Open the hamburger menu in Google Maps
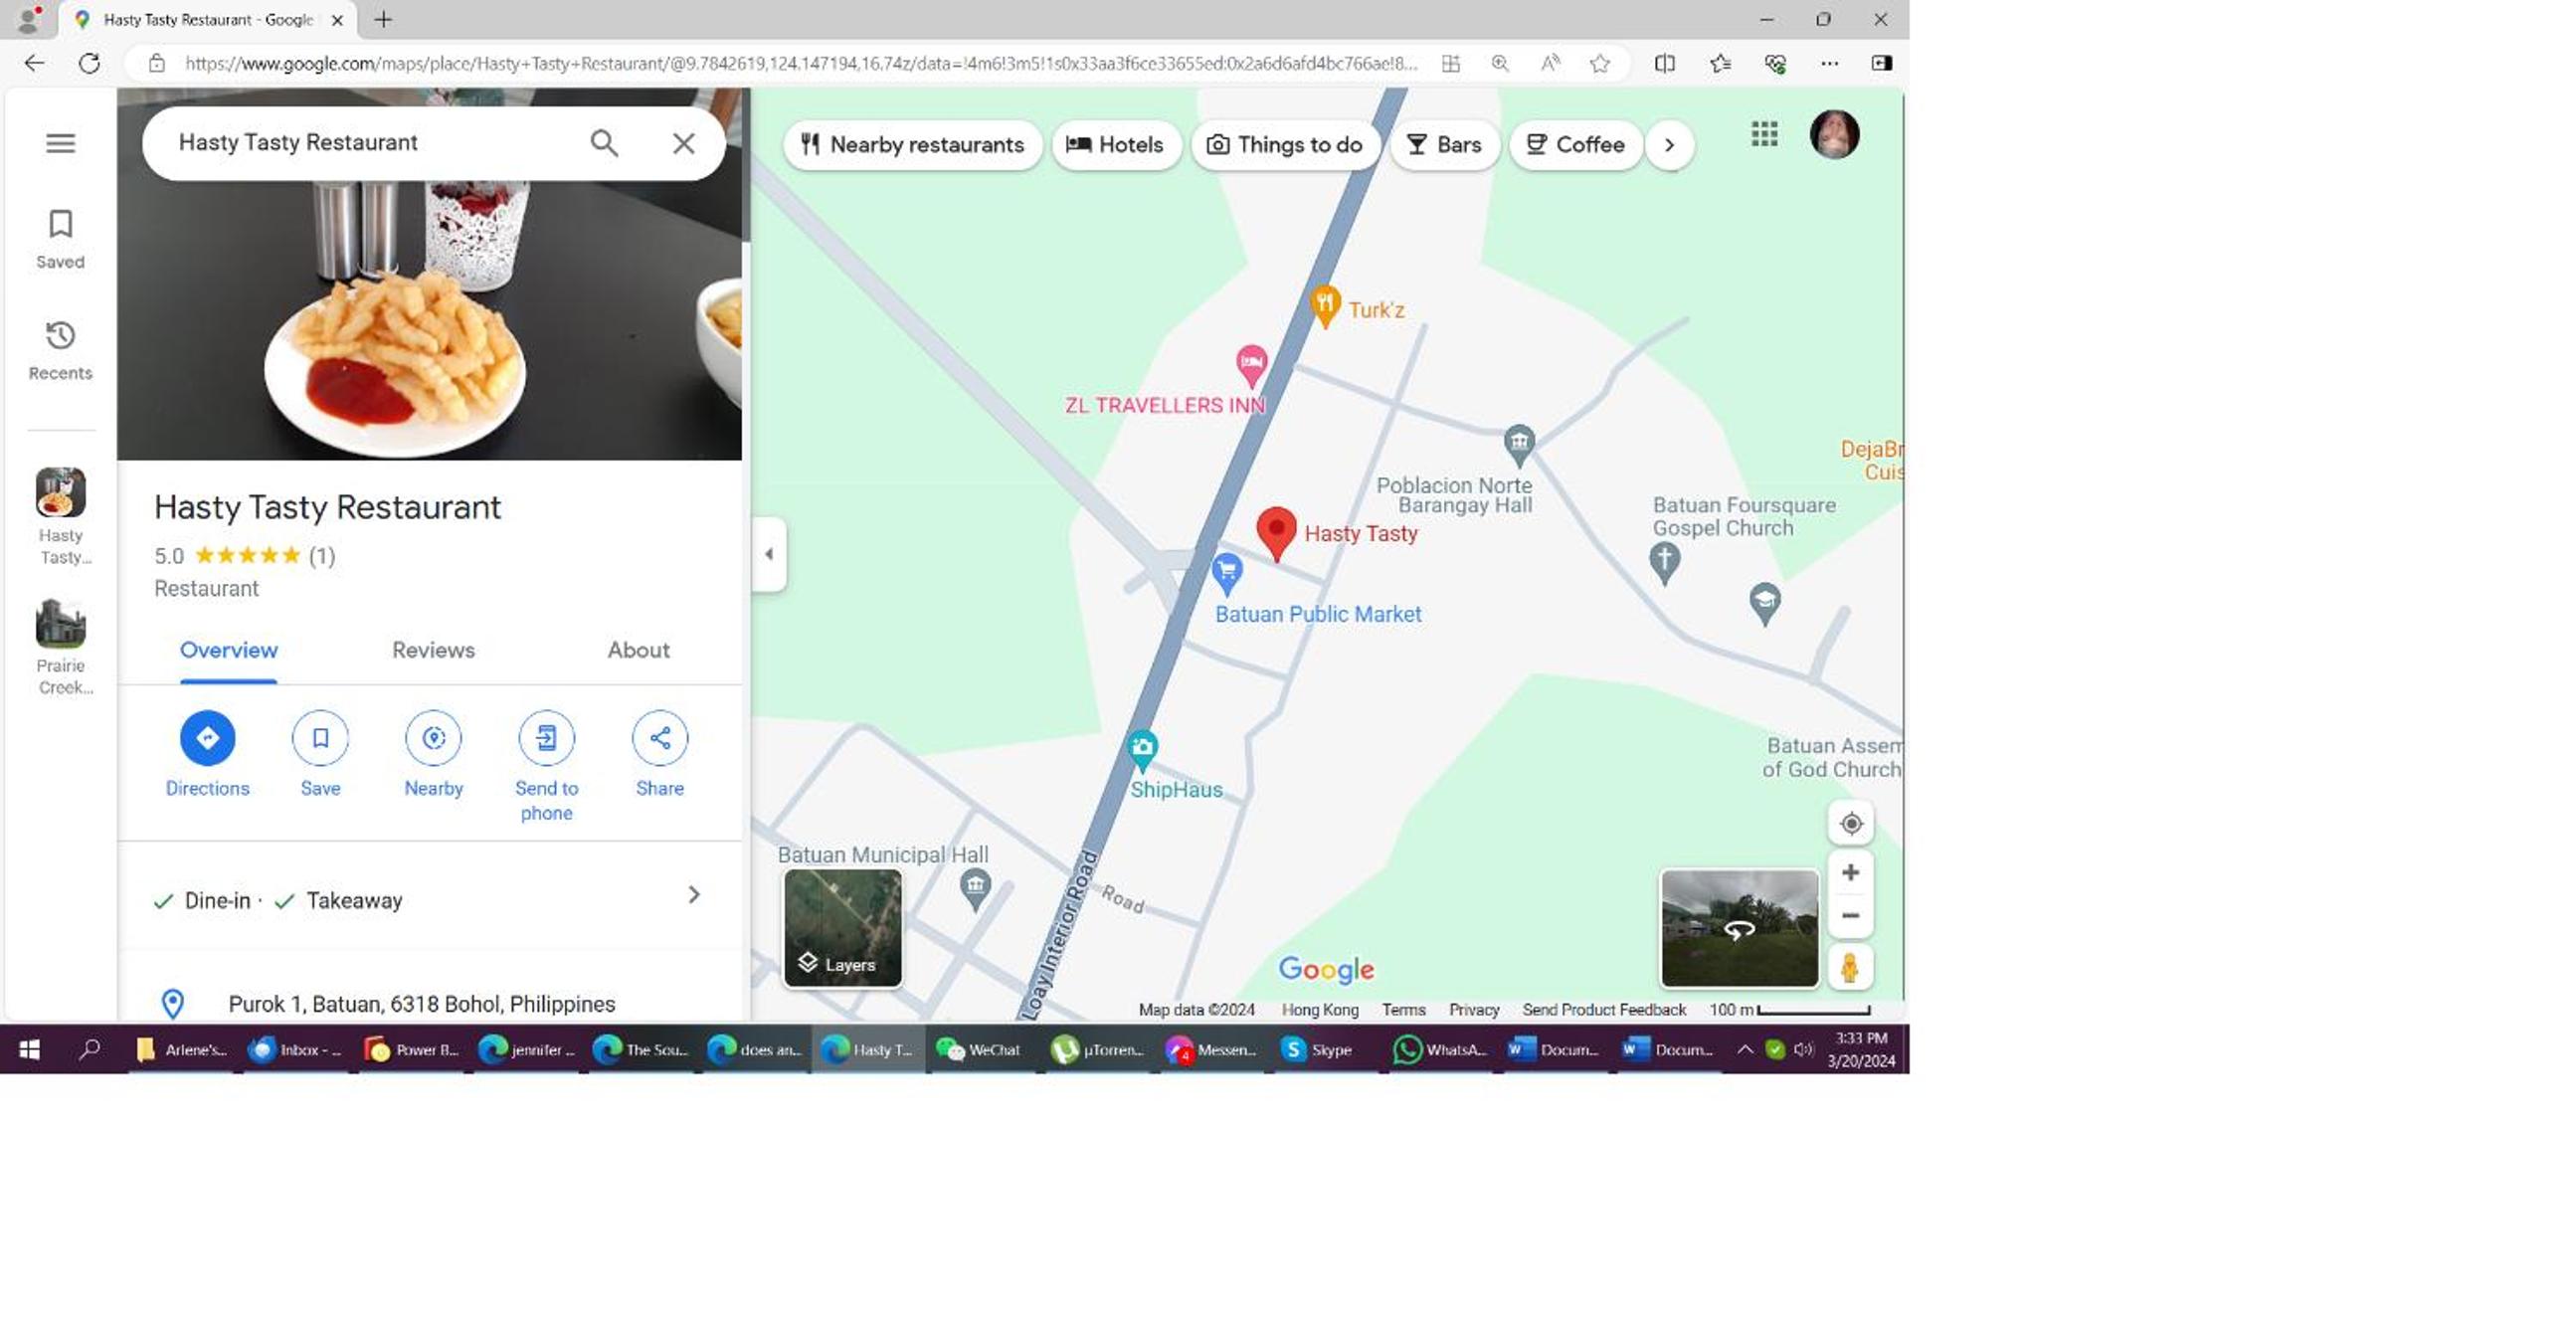2576x1323 pixels. [60, 143]
